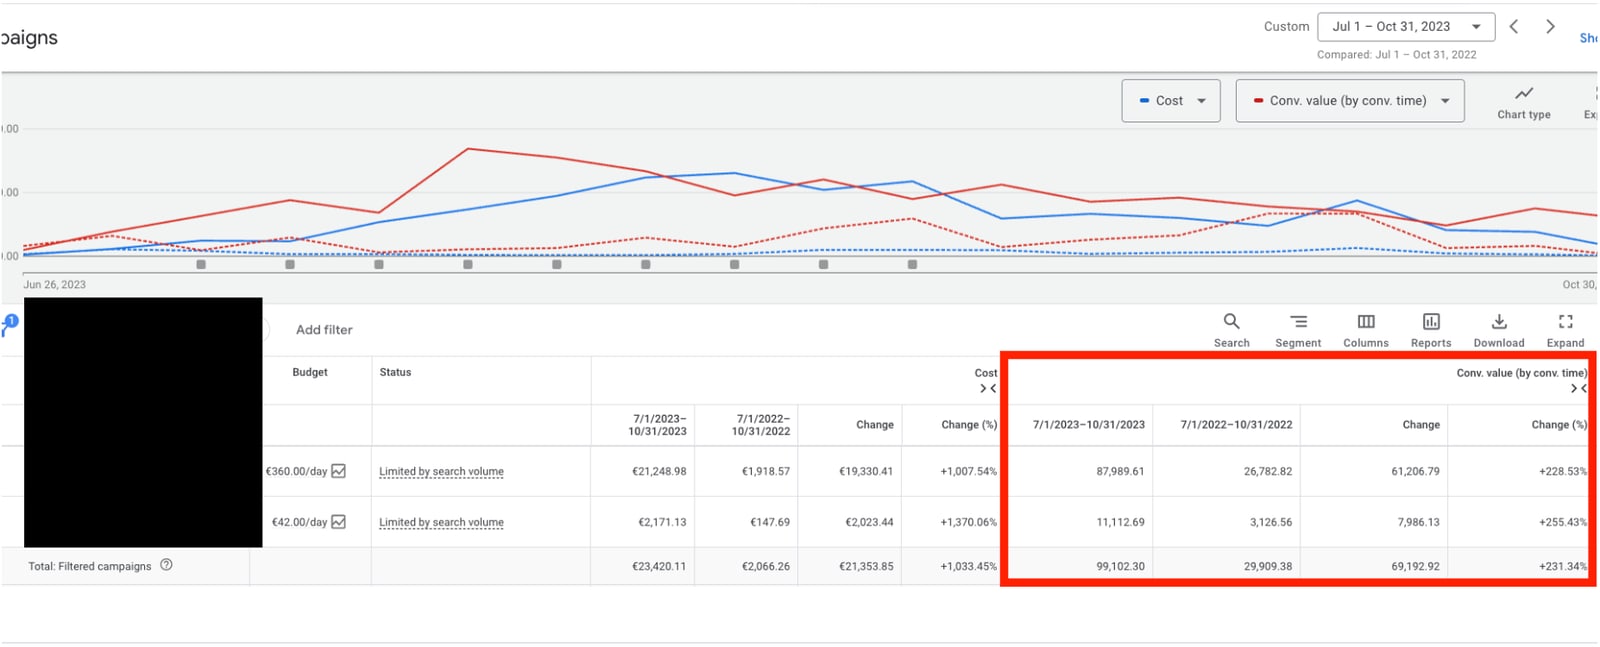The height and width of the screenshot is (647, 1600).
Task: Expand the table to full screen
Action: 1565,330
